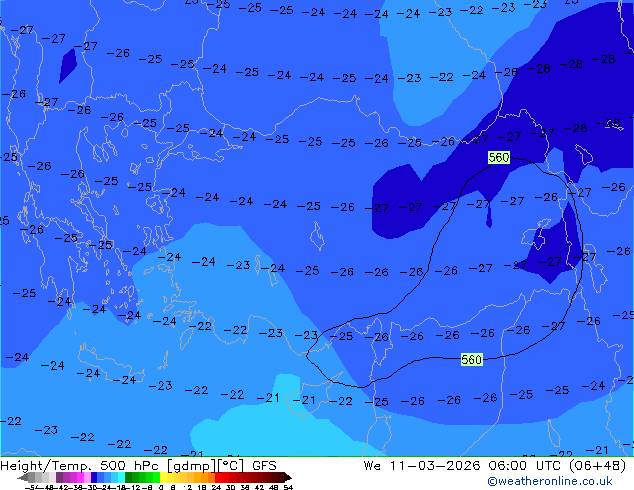Click the cyan swatch at -18 on legend

121,478
